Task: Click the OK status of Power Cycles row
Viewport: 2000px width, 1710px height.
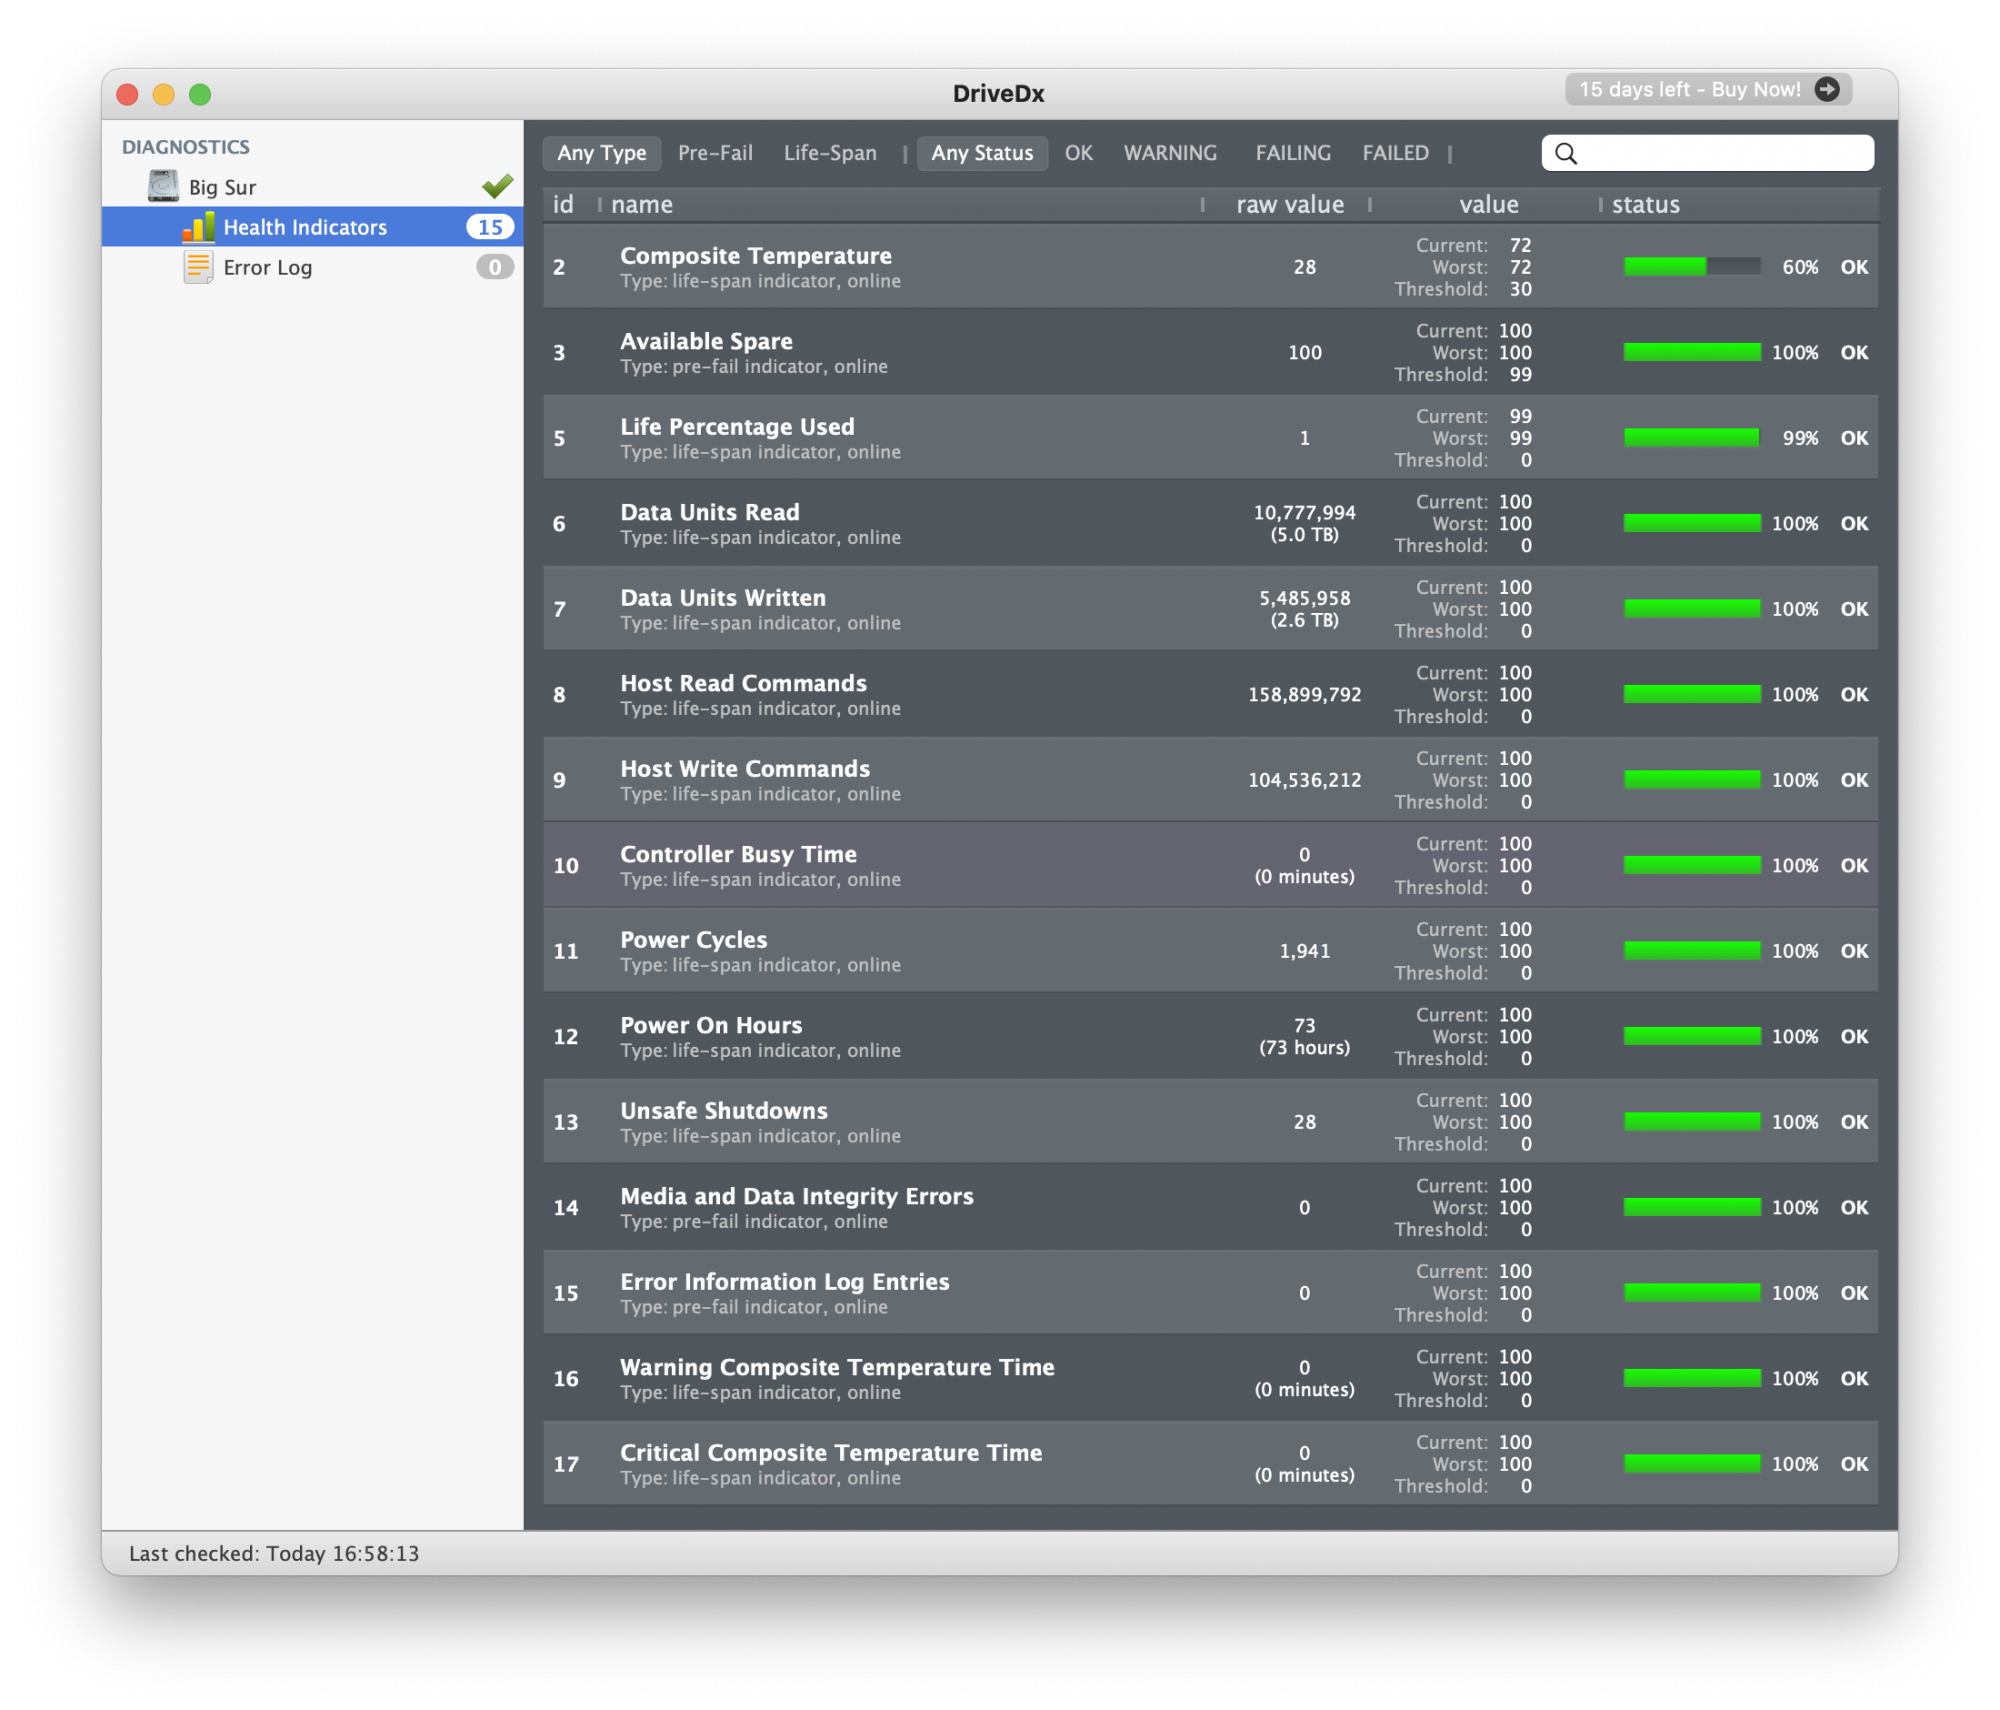Action: [x=1854, y=951]
